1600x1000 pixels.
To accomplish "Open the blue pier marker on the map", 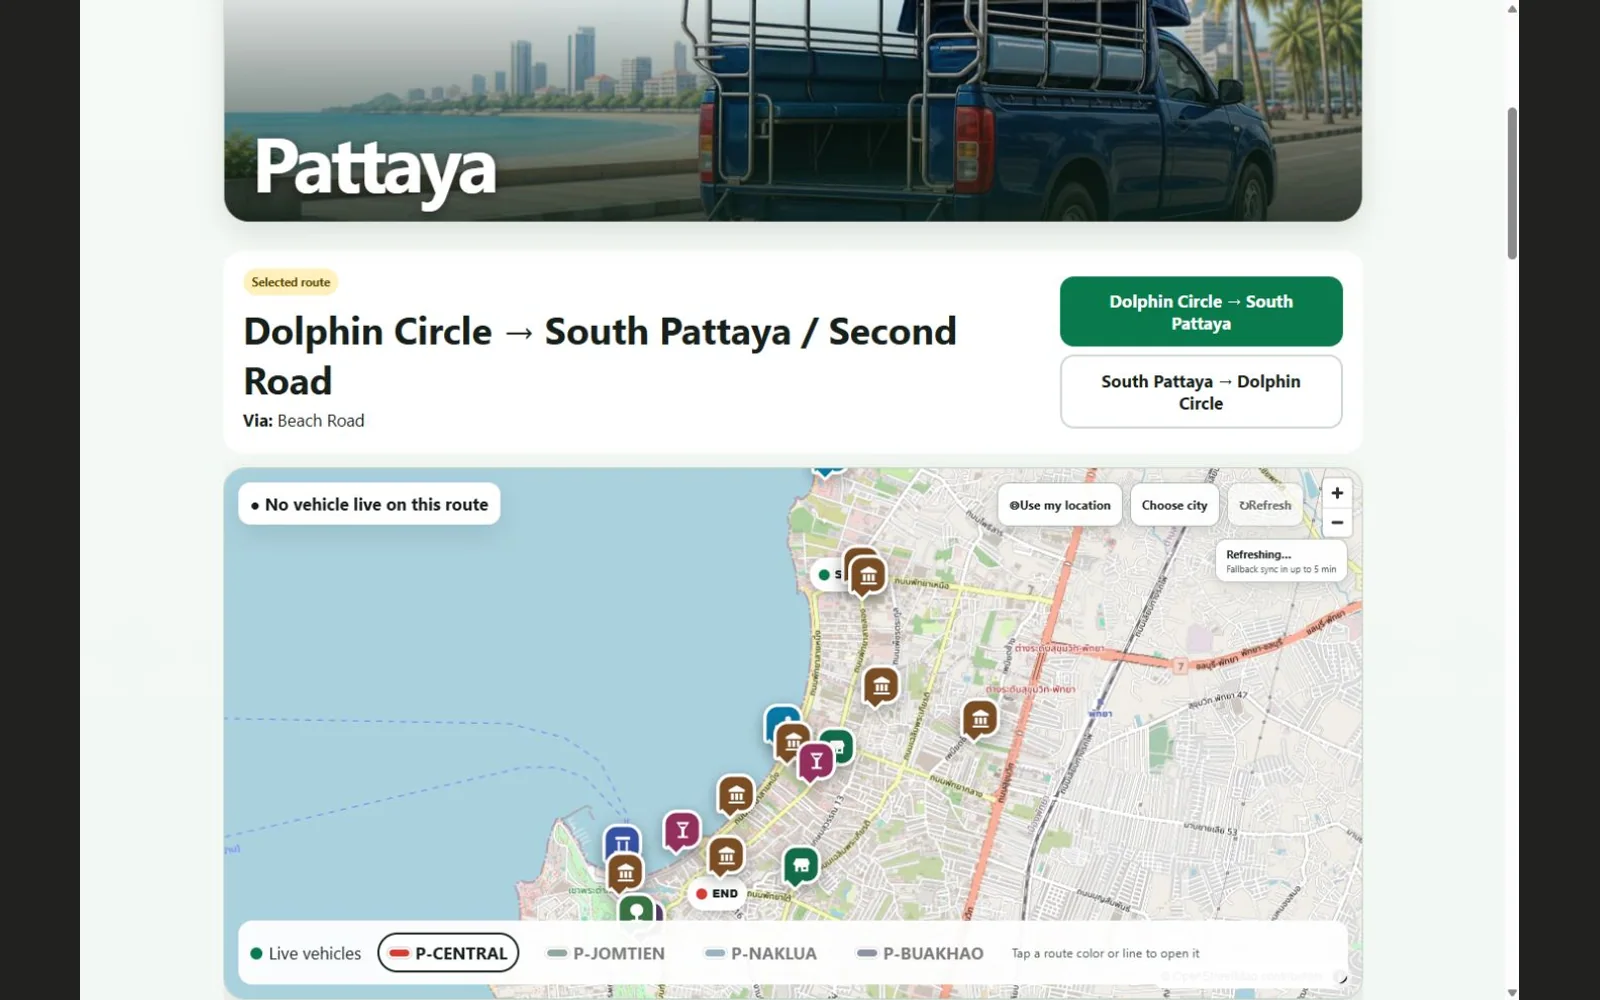I will tap(622, 838).
